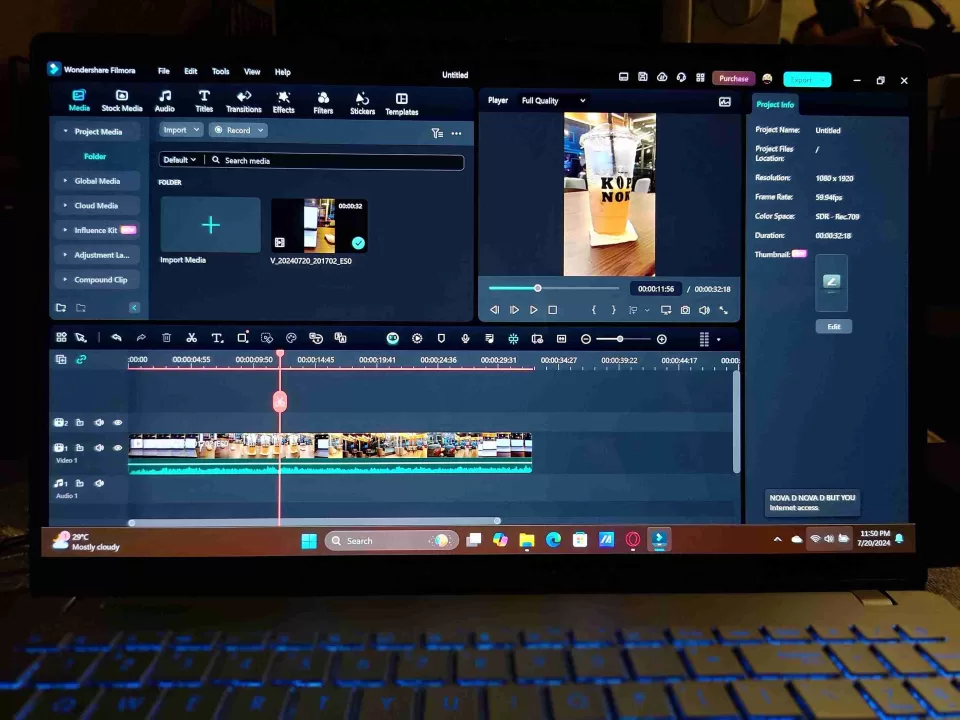Expand Adjustment Layer section
The image size is (960, 720).
(66, 255)
